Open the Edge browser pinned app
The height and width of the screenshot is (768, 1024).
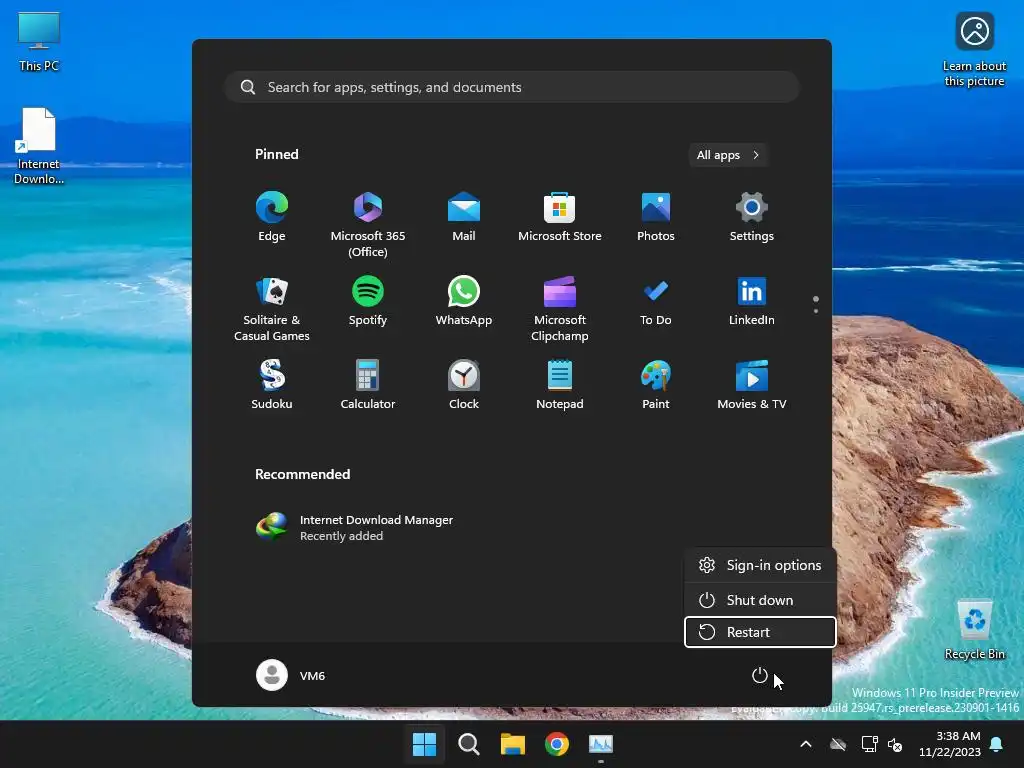pyautogui.click(x=272, y=217)
